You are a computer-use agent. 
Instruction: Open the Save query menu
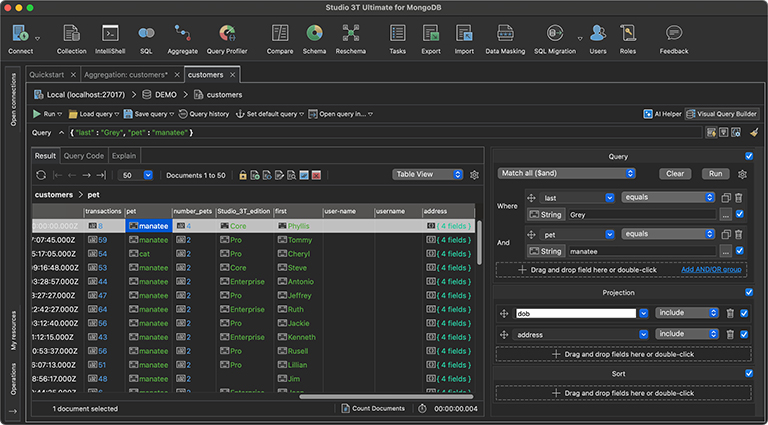pos(149,114)
